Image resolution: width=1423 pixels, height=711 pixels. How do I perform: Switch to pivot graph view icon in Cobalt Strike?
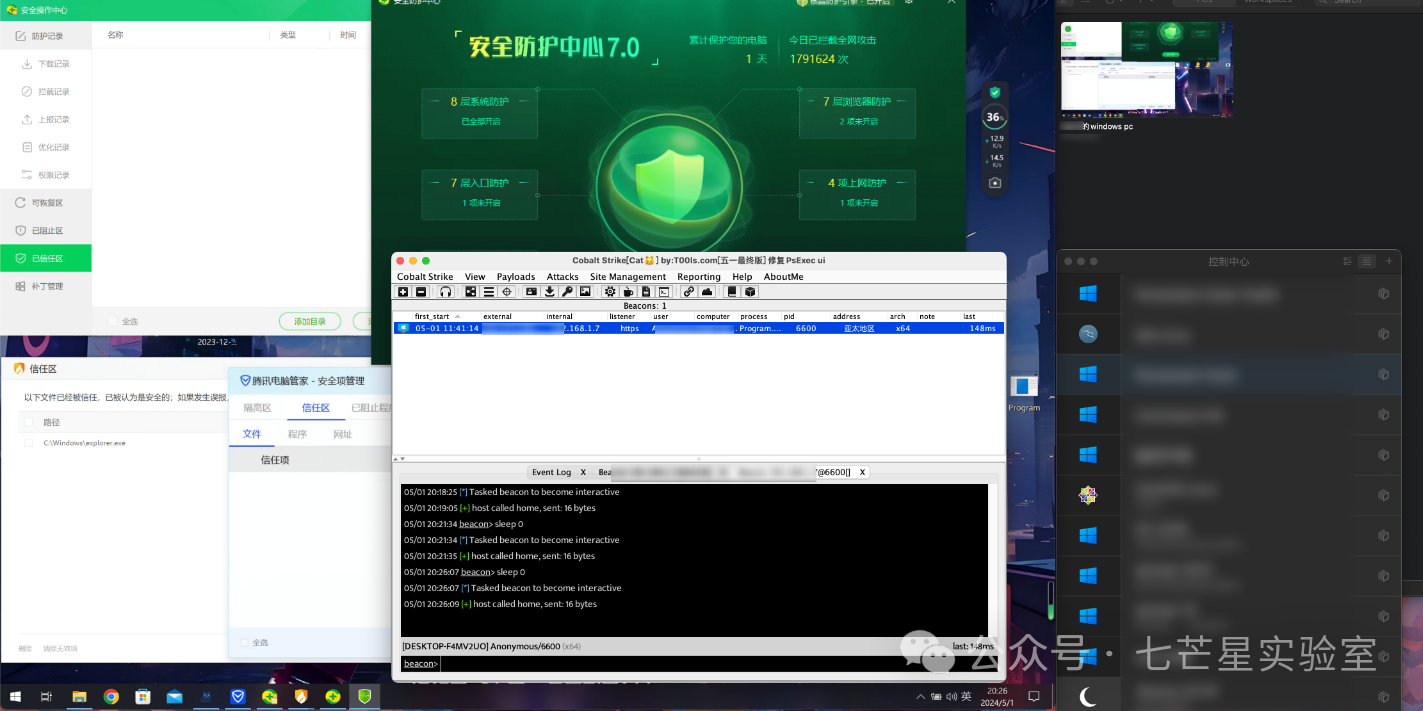[471, 292]
